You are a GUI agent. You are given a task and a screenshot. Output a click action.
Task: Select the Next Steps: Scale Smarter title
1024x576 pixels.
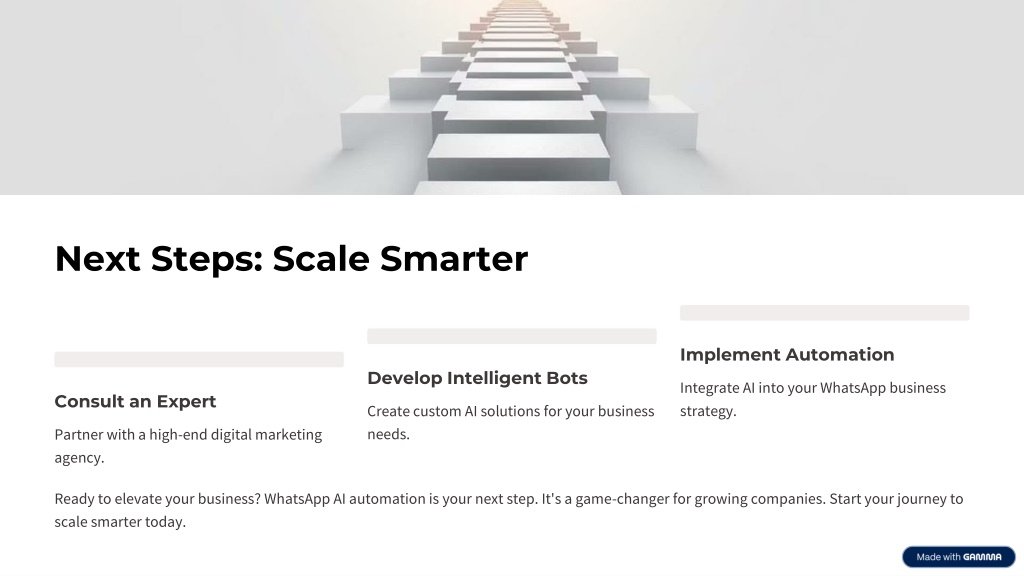coord(291,259)
